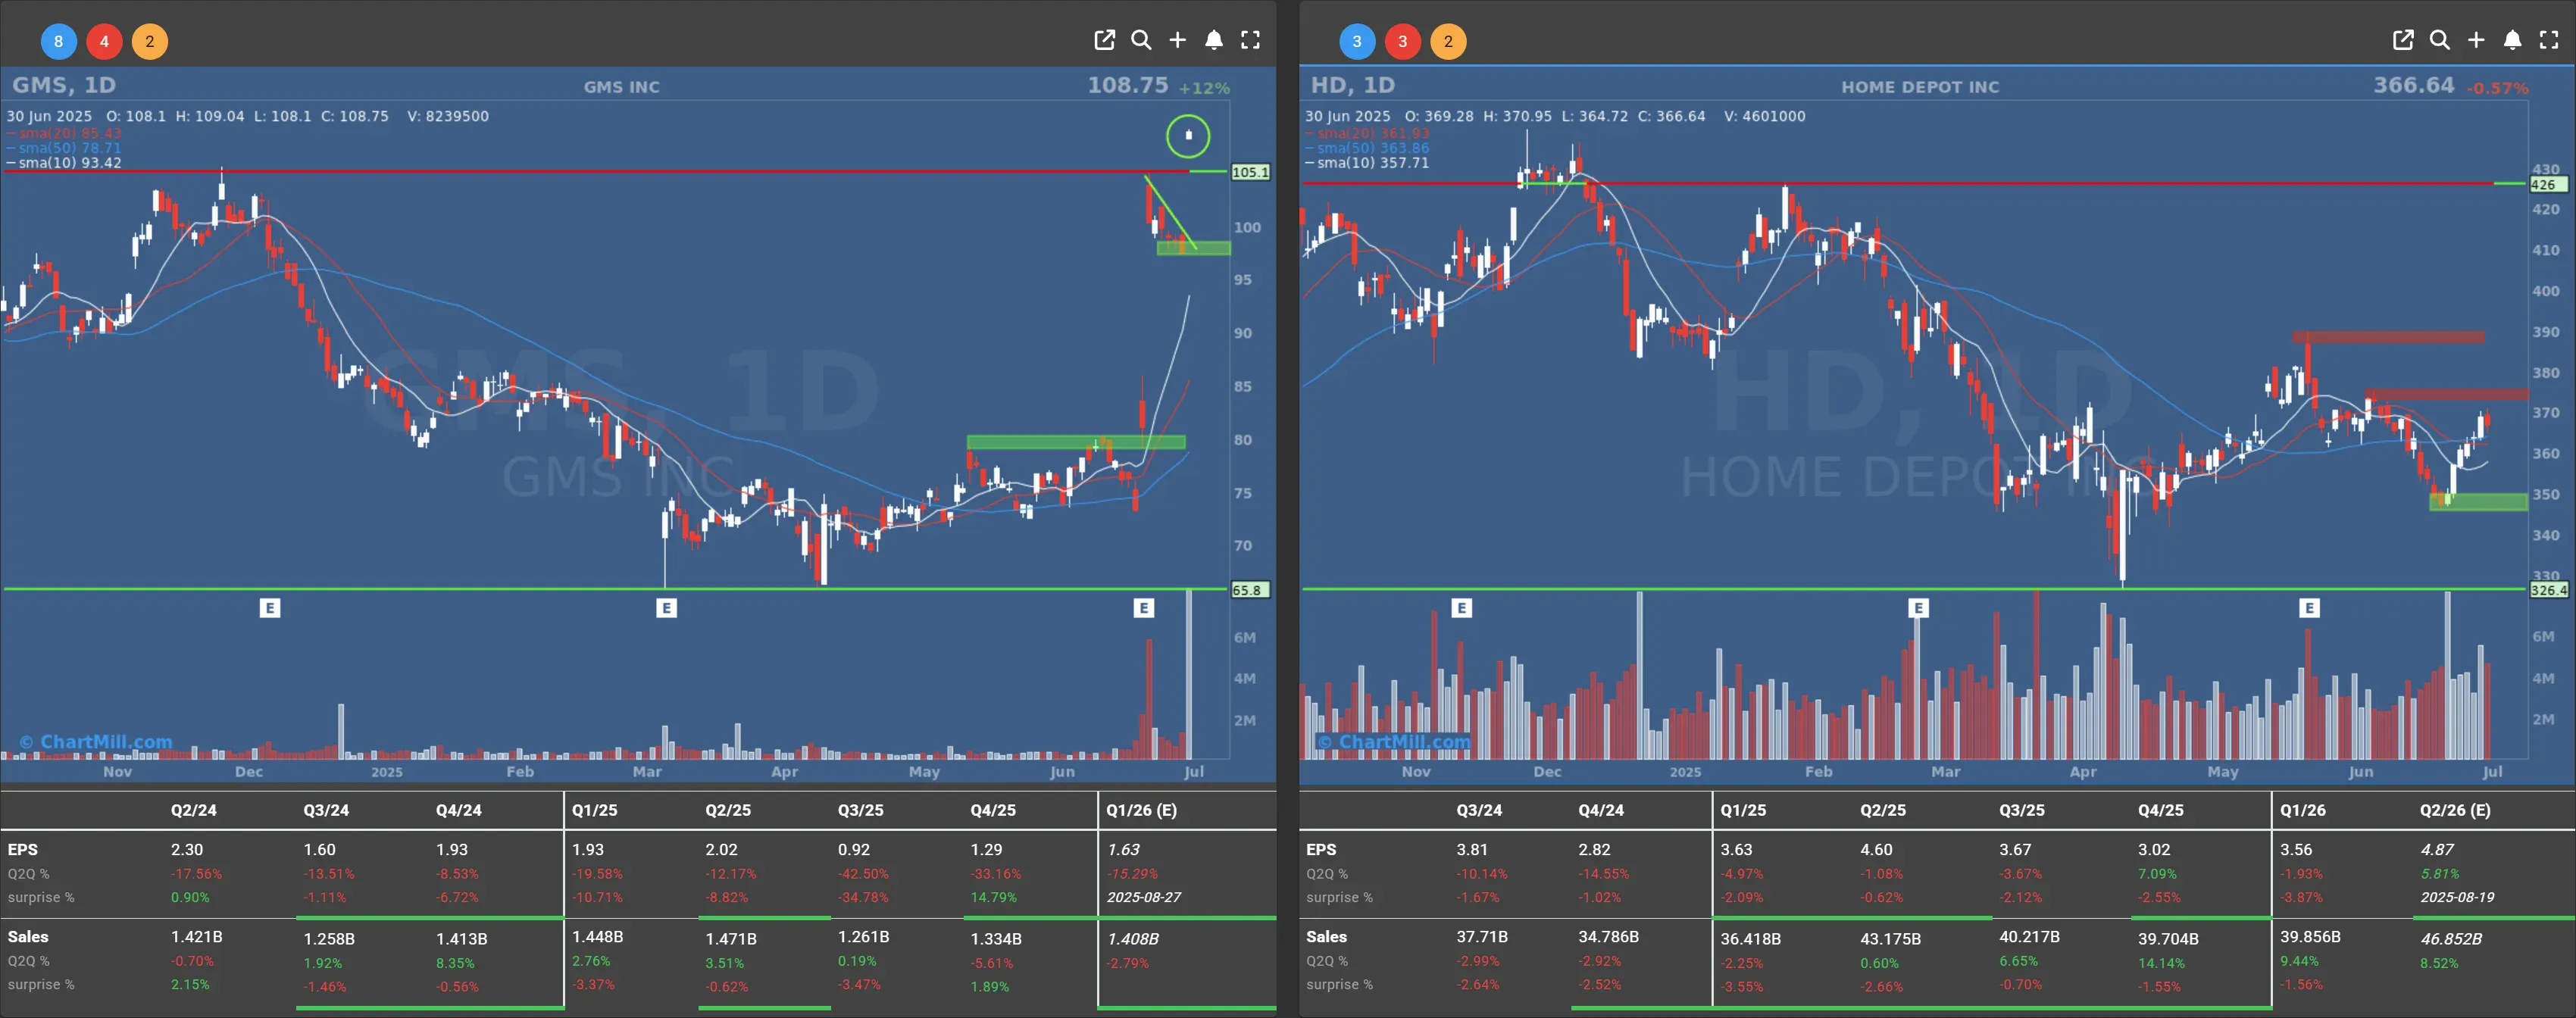Image resolution: width=2576 pixels, height=1018 pixels.
Task: Click the green circled marker on GMS chart
Action: click(1188, 135)
